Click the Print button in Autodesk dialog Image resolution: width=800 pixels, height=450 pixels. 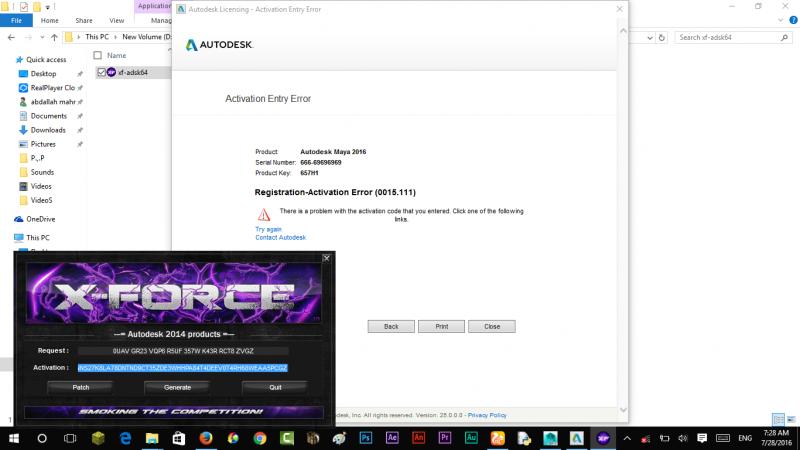tap(441, 327)
